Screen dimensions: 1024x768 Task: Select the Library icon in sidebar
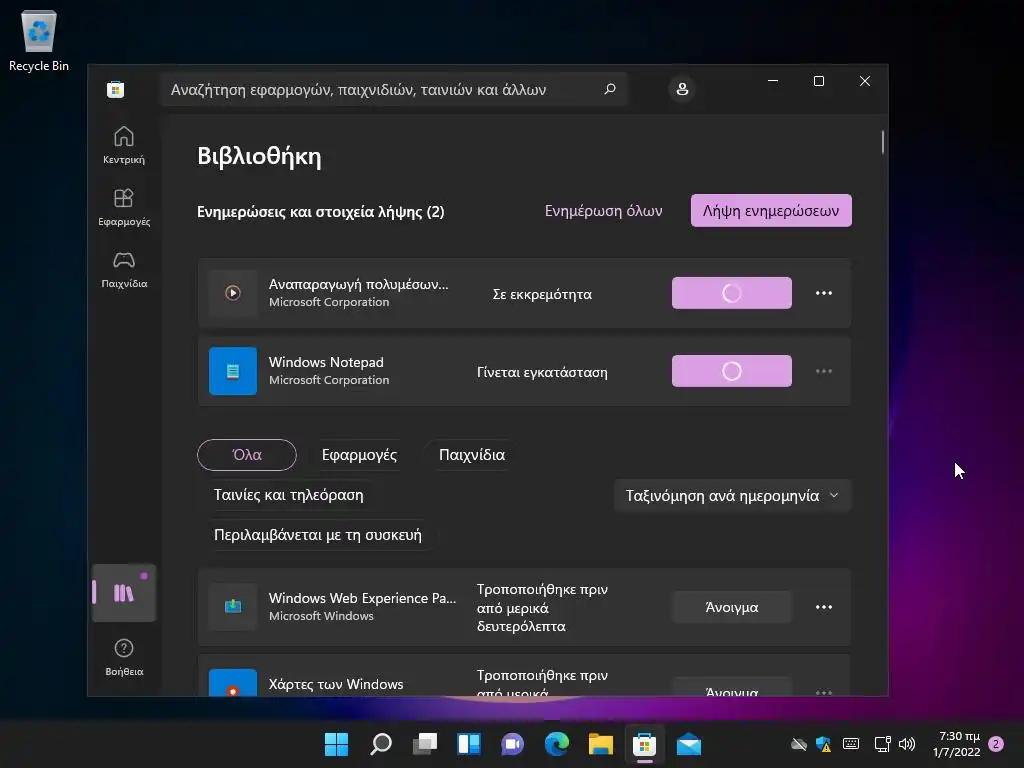[x=124, y=593]
